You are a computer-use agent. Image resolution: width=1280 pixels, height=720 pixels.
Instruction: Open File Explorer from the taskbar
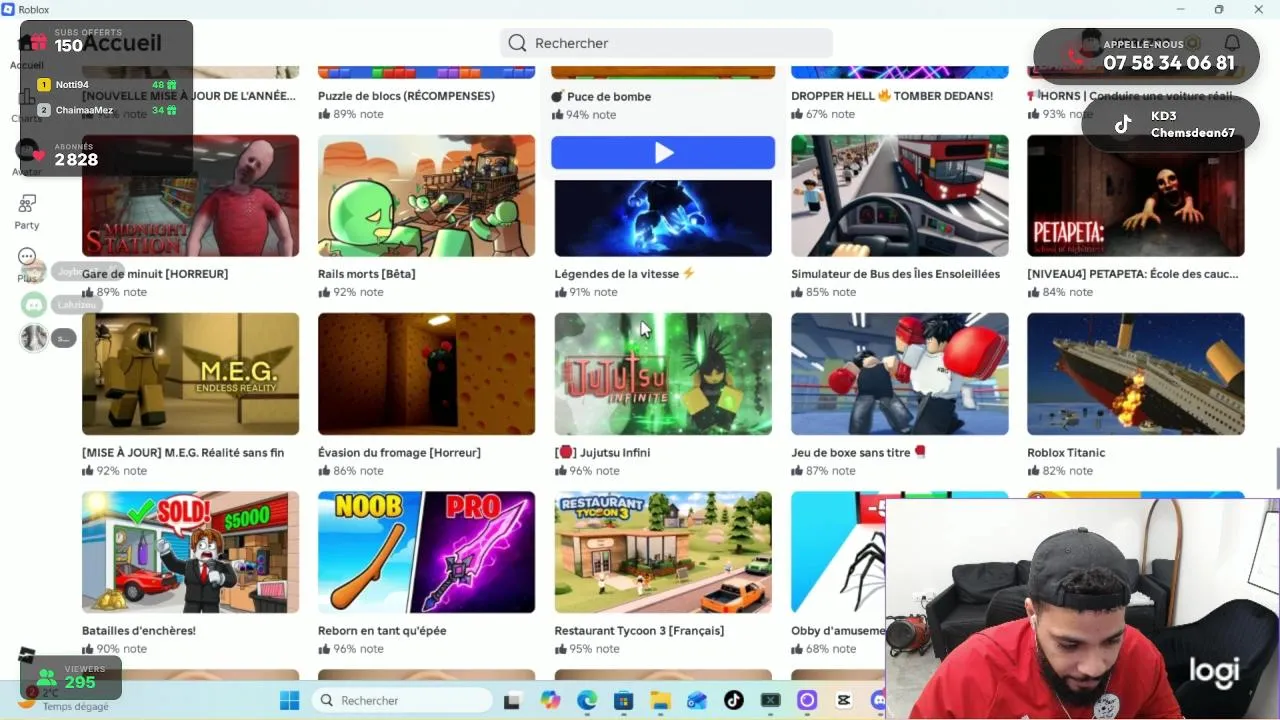click(x=660, y=700)
